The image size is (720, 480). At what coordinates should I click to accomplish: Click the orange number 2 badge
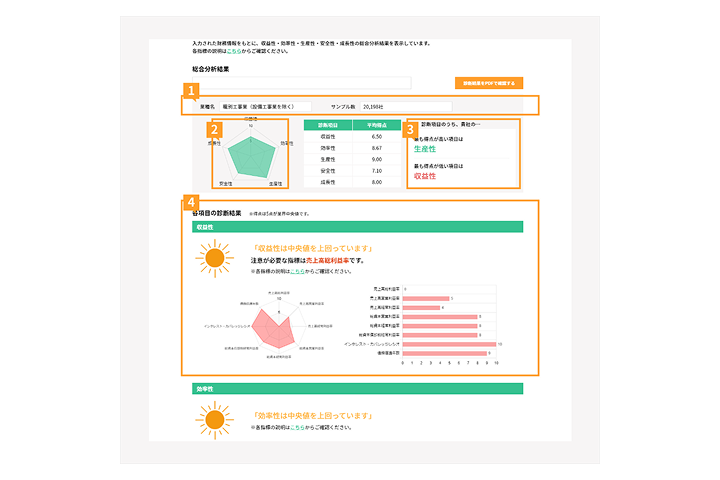[213, 128]
